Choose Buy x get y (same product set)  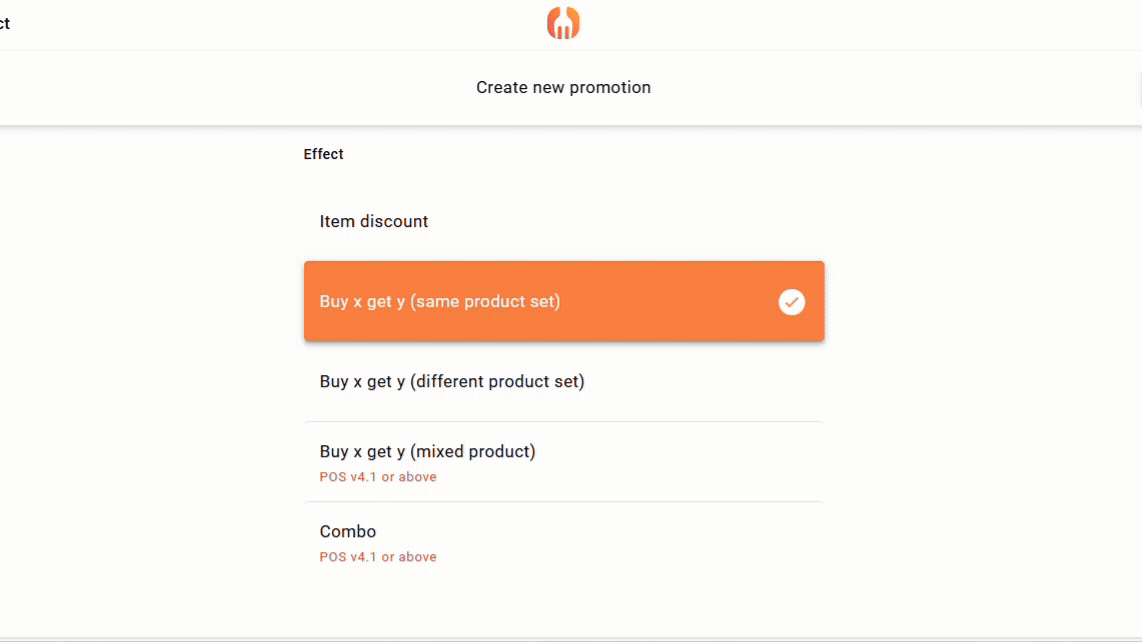point(440,301)
